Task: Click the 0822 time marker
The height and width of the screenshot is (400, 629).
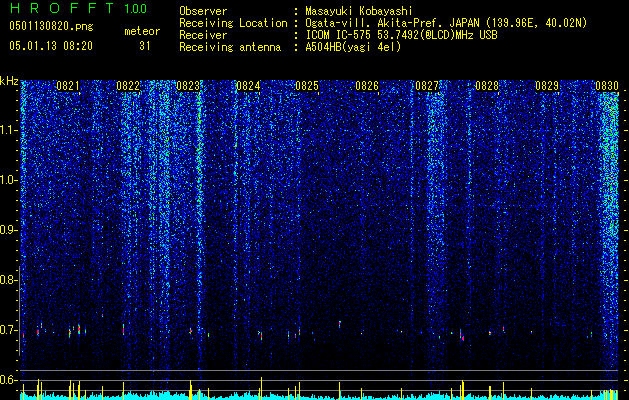Action: coord(128,86)
